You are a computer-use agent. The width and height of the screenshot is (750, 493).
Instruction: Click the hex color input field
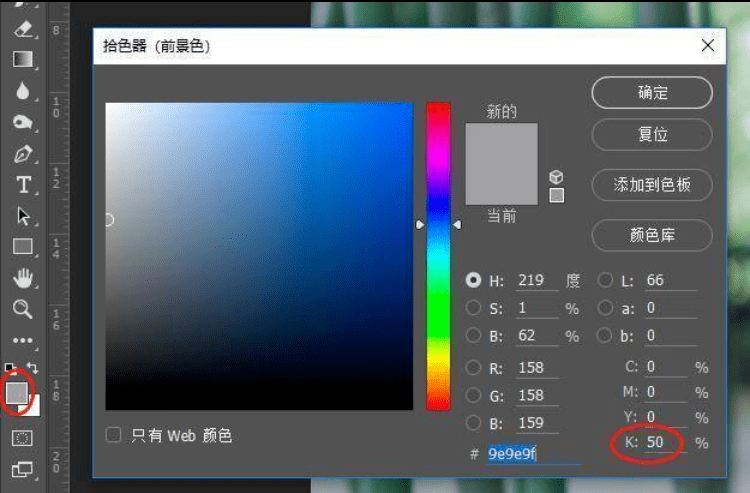click(x=532, y=454)
